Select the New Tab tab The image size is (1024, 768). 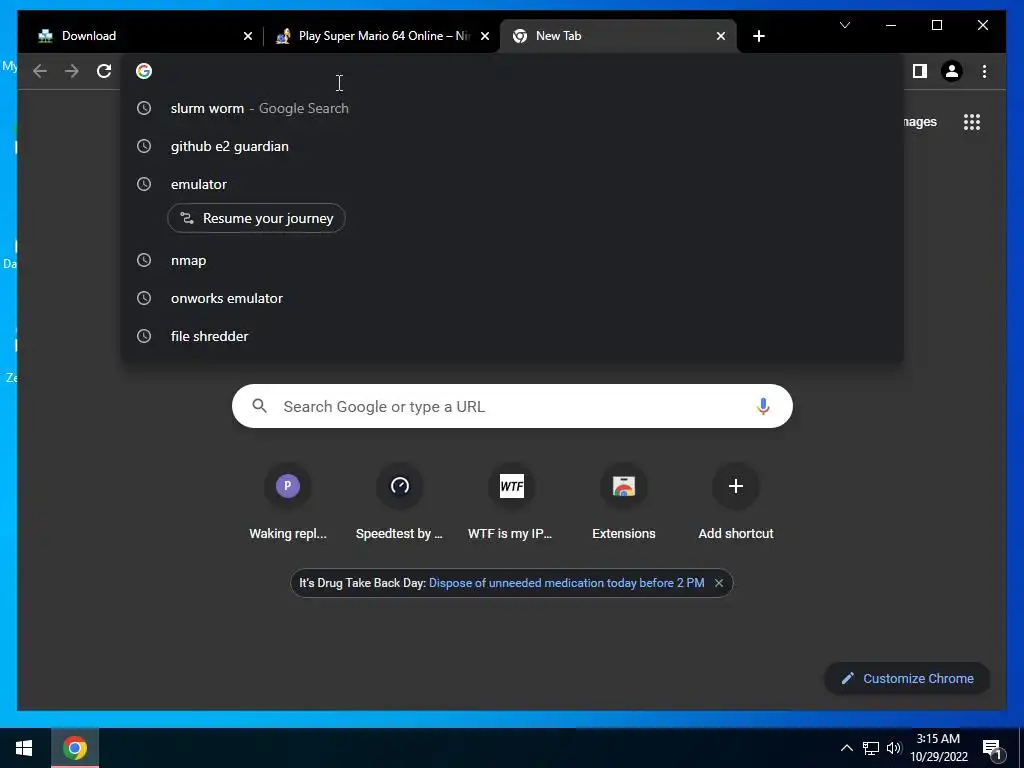(618, 36)
